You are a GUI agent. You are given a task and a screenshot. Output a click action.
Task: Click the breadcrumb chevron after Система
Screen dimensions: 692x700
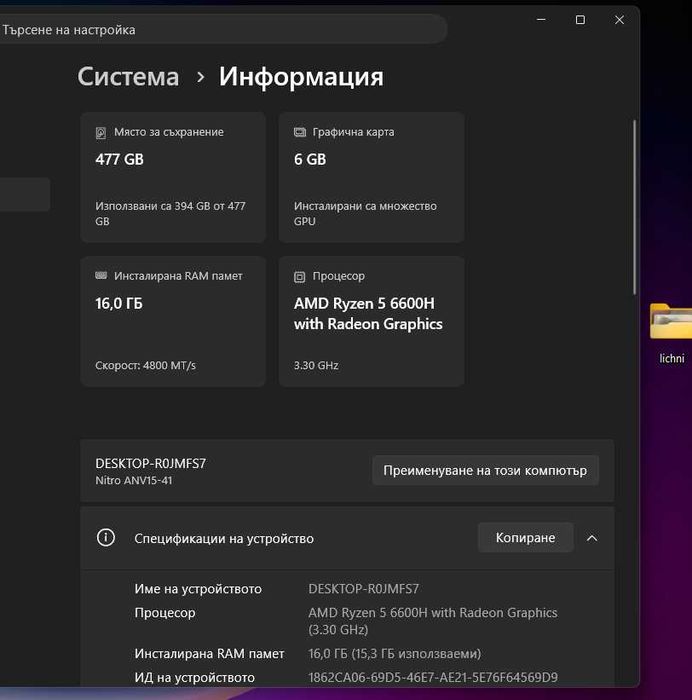click(201, 77)
